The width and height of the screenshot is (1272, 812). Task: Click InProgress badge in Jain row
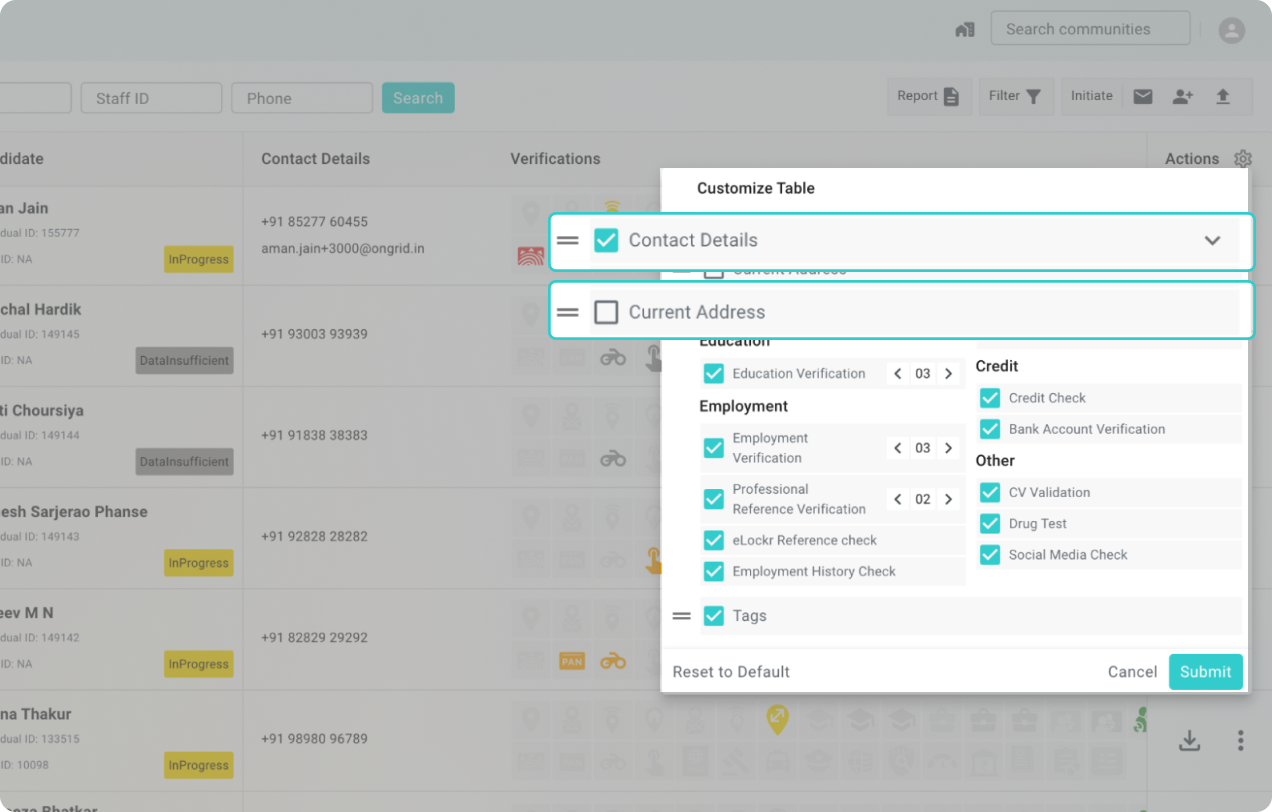pyautogui.click(x=198, y=259)
